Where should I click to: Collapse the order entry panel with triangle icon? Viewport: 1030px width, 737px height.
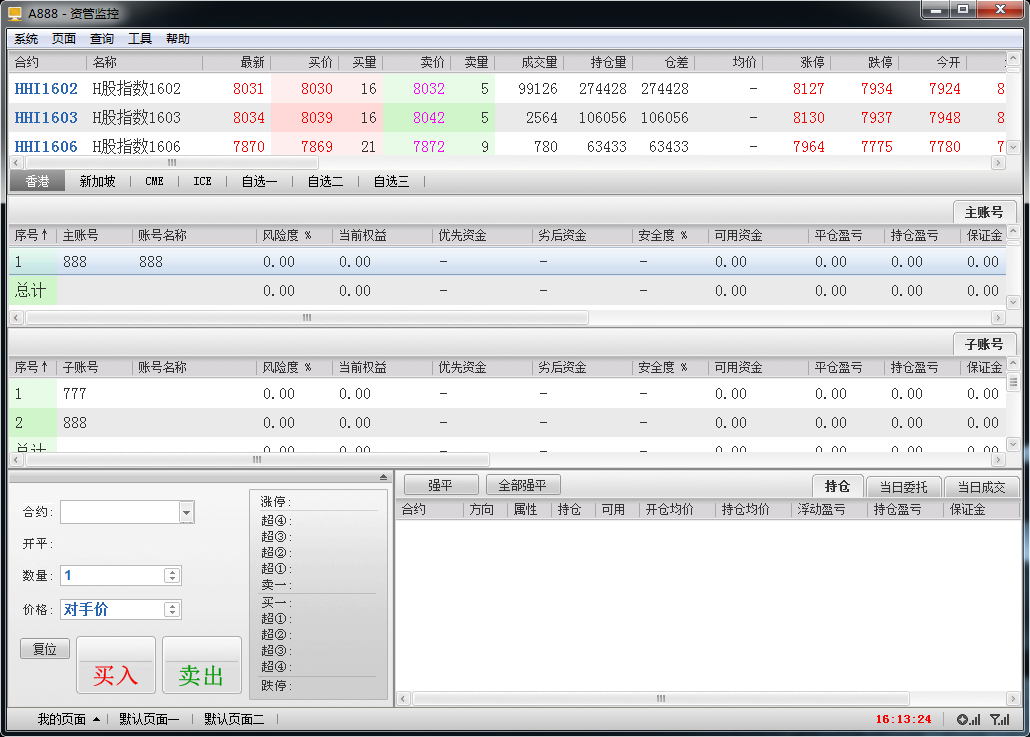pyautogui.click(x=383, y=477)
